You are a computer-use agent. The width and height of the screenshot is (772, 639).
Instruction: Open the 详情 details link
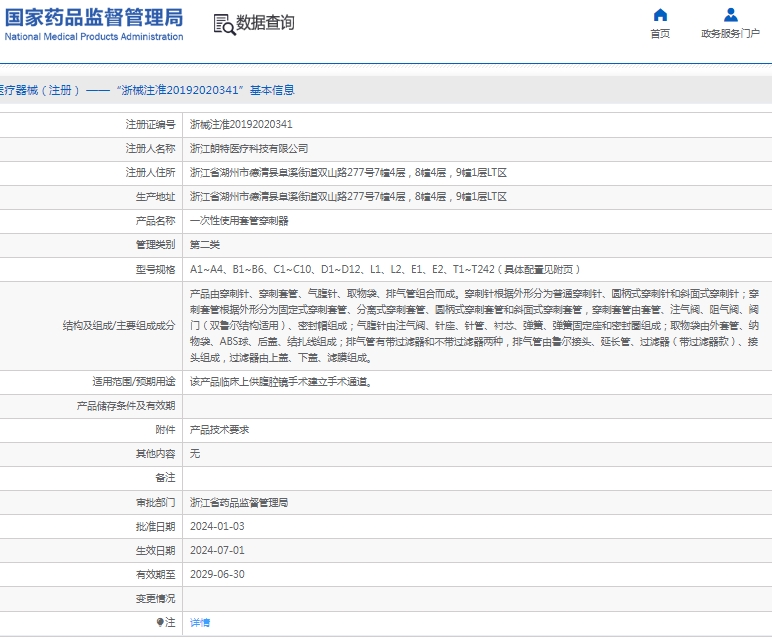(x=200, y=622)
